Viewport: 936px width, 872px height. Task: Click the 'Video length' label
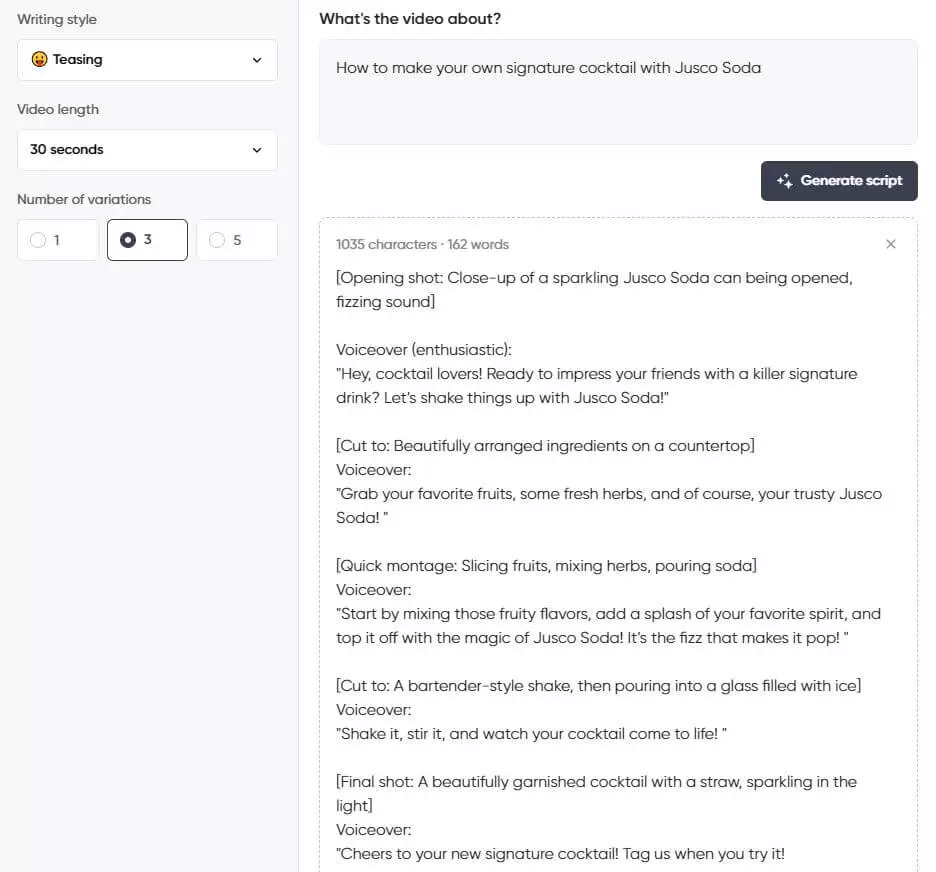(x=58, y=109)
